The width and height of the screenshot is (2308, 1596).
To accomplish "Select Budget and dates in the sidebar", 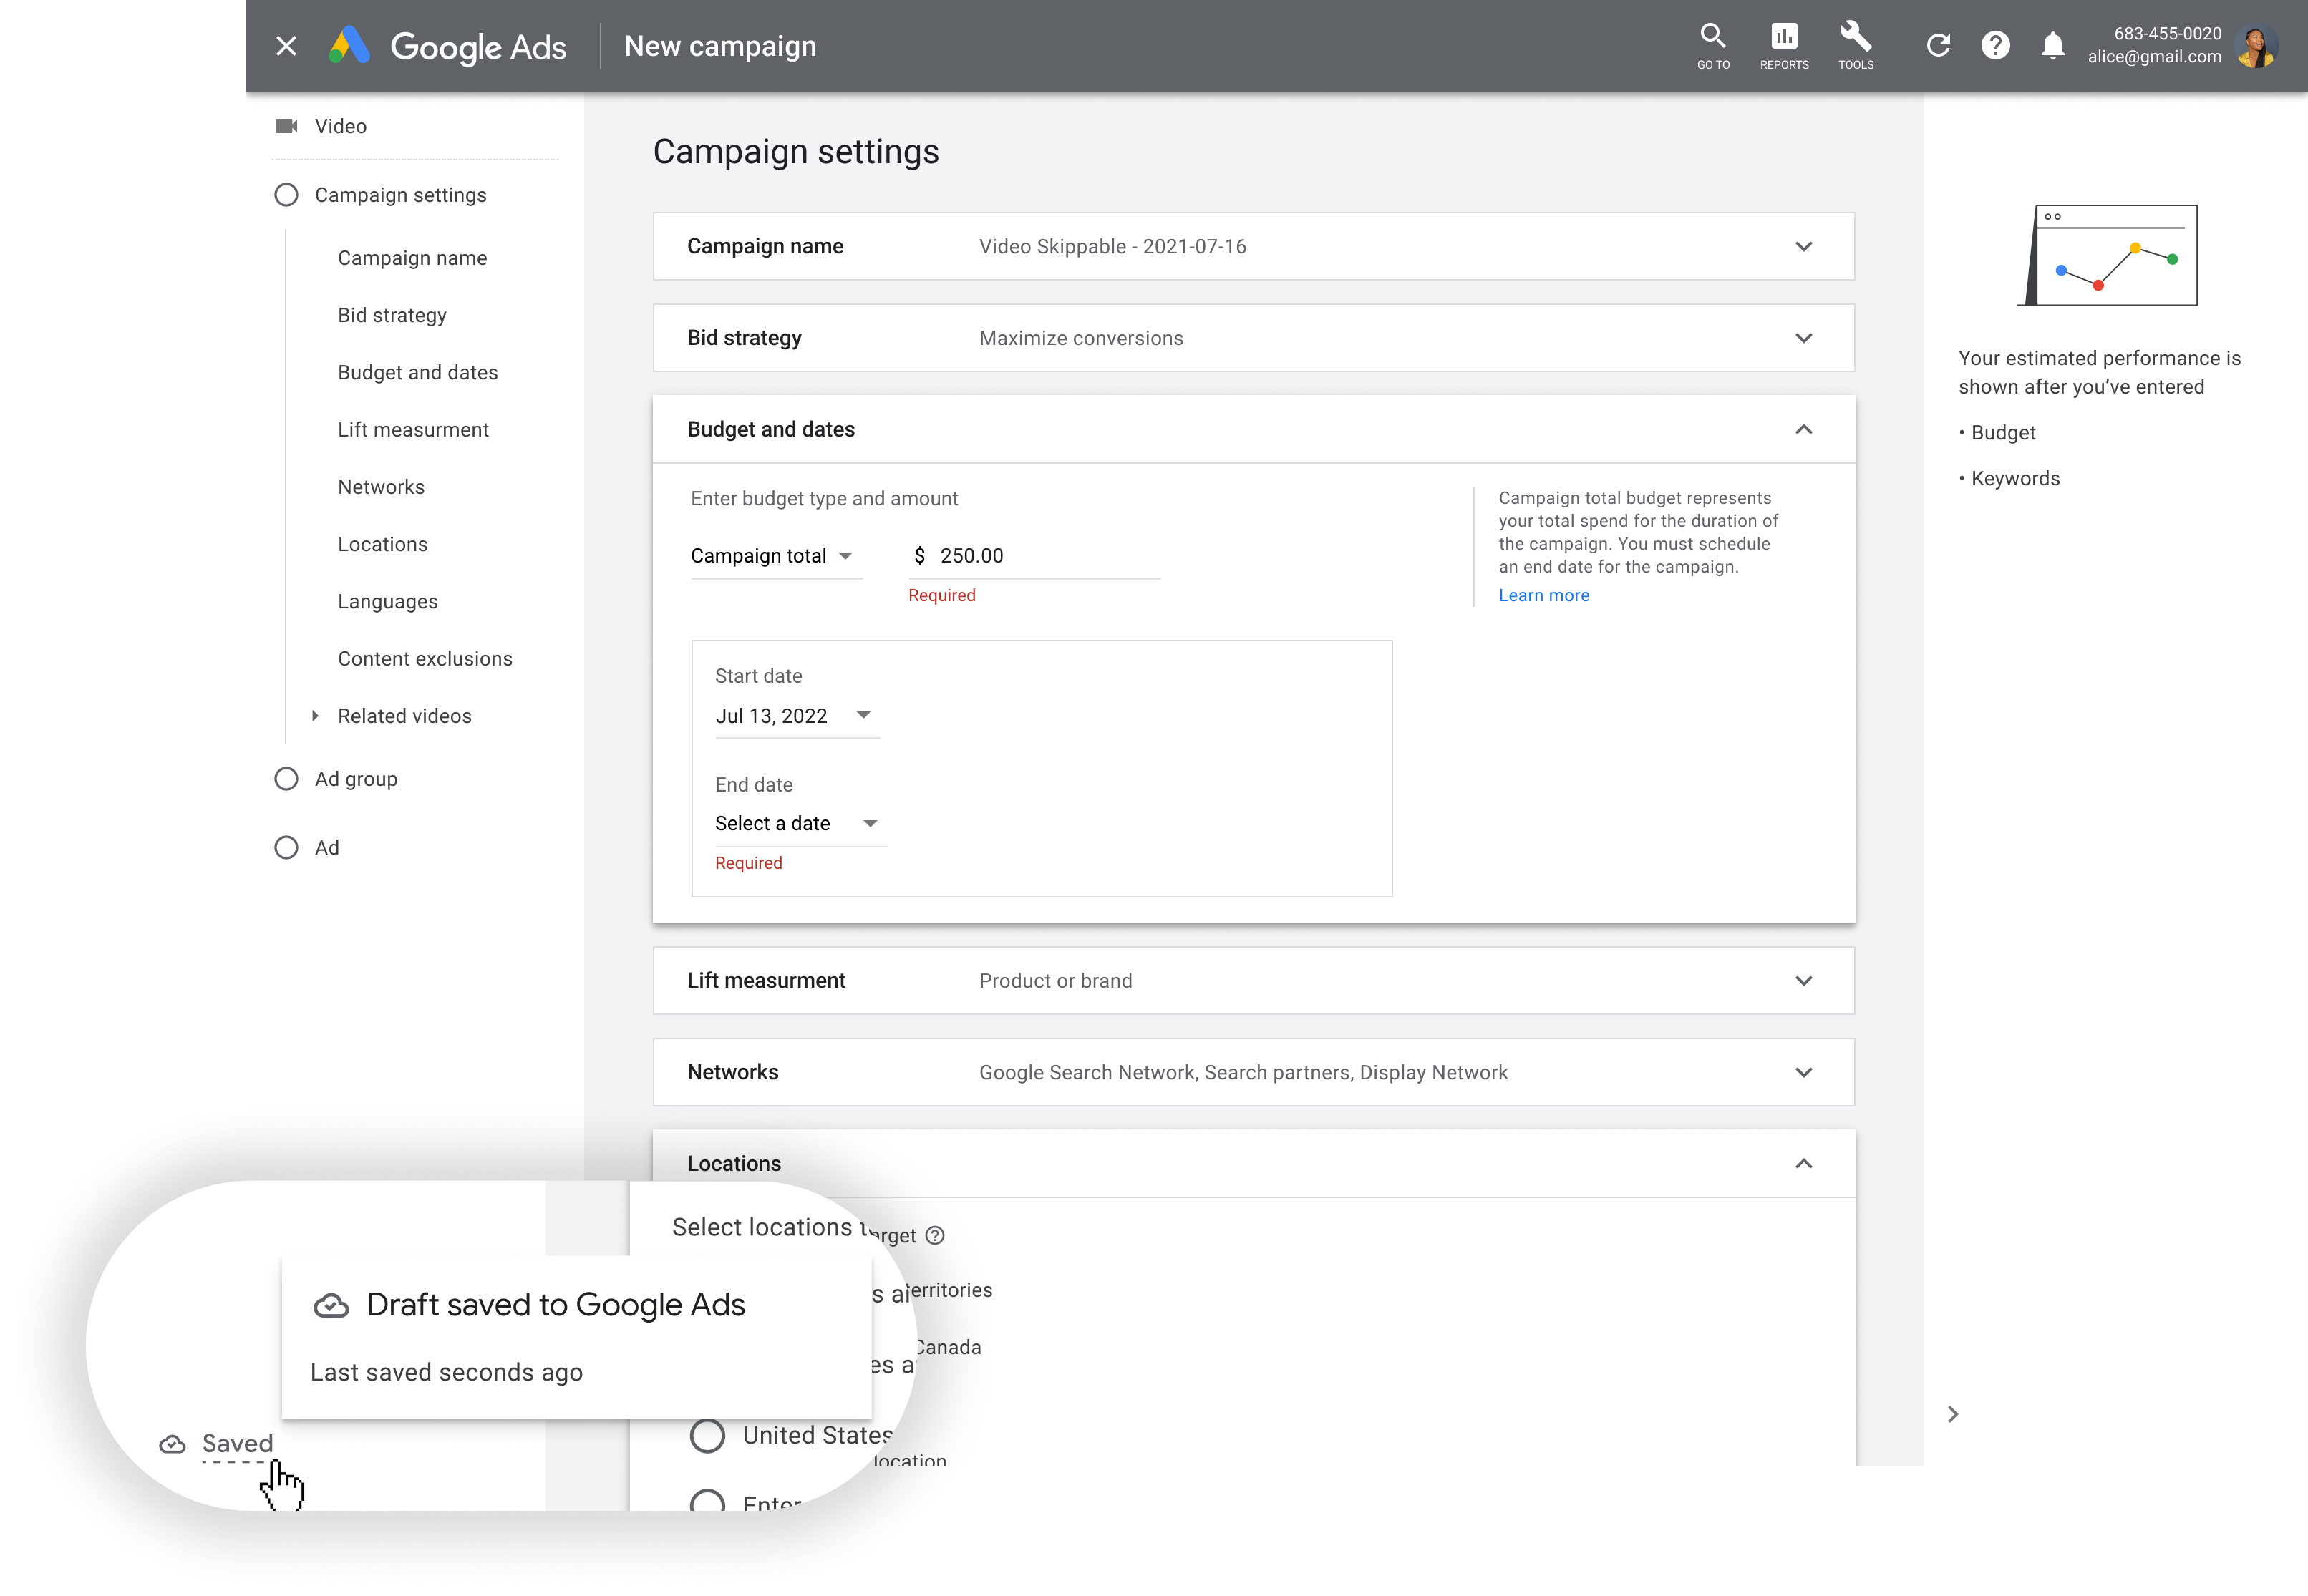I will (417, 372).
